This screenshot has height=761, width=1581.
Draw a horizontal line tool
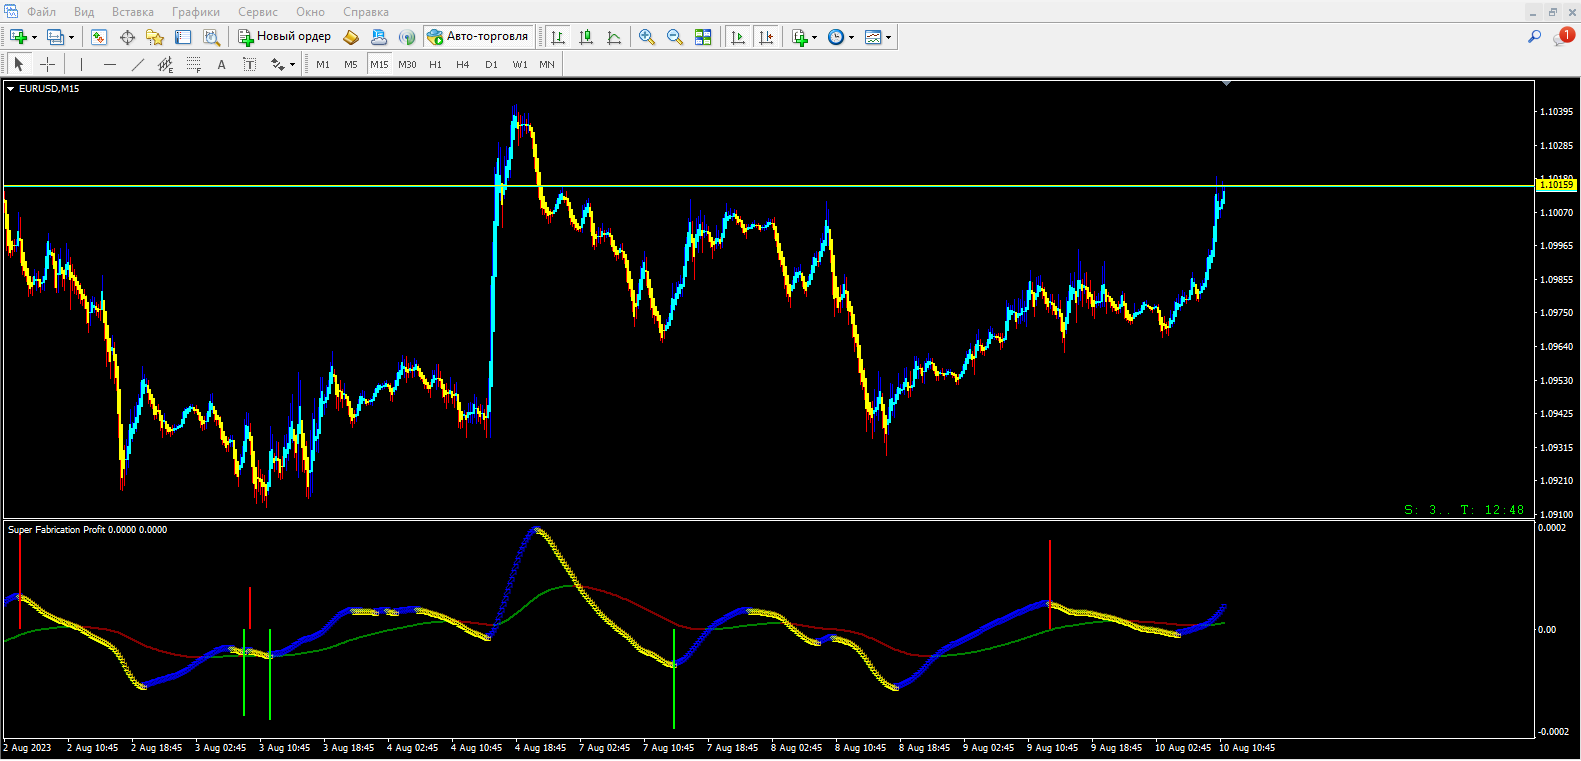click(x=110, y=64)
